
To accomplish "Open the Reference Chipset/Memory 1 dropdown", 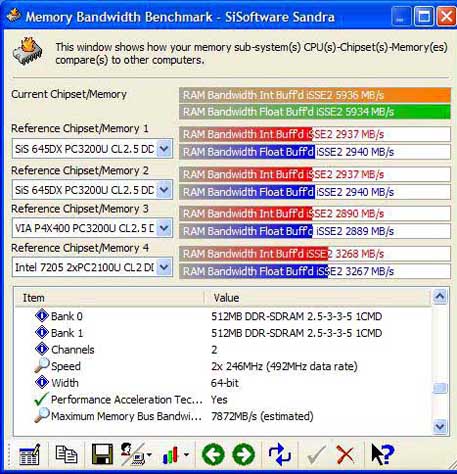I will point(164,149).
